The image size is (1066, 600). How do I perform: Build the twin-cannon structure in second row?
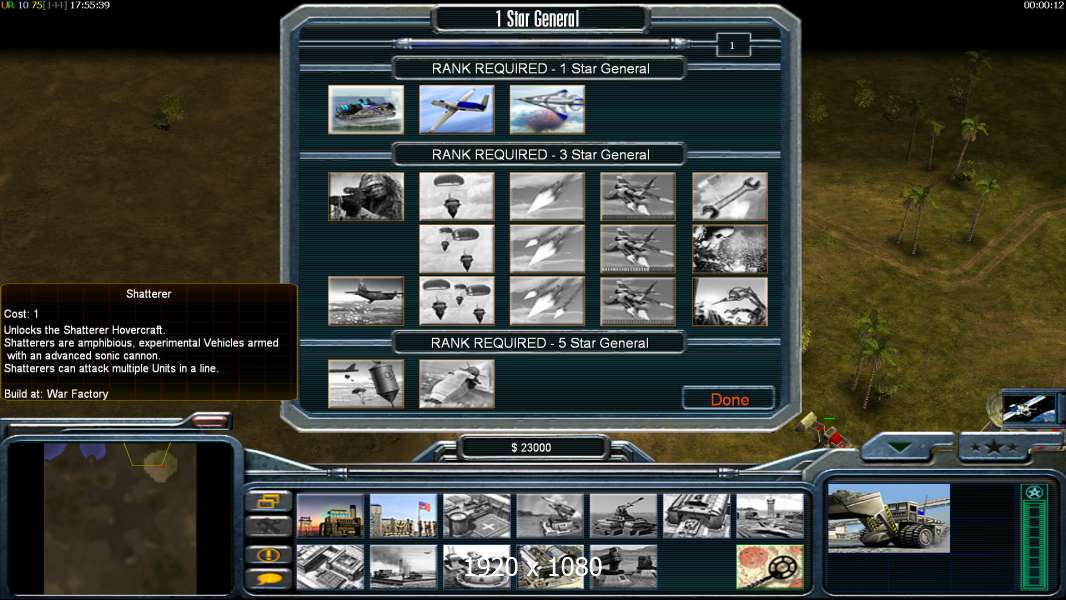[623, 566]
